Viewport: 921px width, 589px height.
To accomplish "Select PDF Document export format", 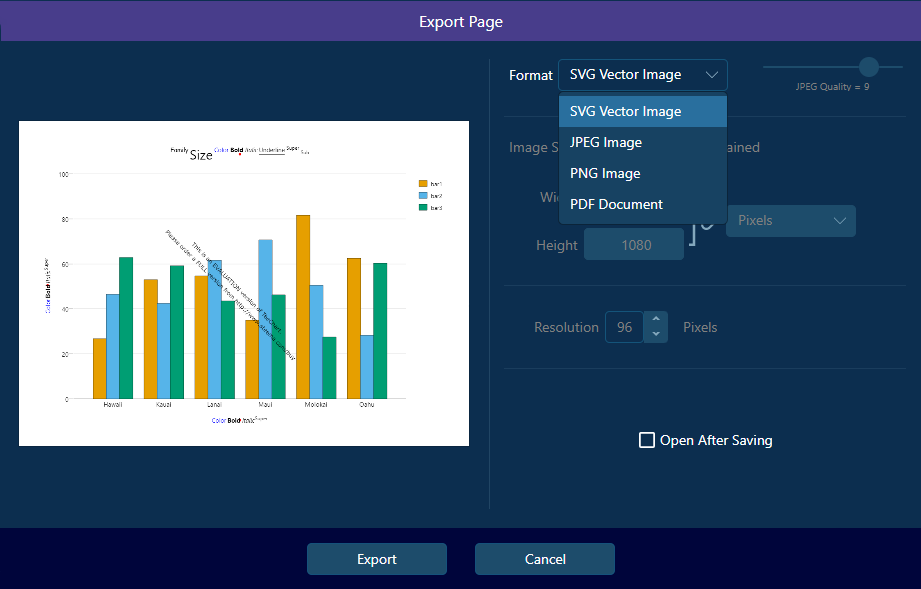I will pyautogui.click(x=643, y=204).
